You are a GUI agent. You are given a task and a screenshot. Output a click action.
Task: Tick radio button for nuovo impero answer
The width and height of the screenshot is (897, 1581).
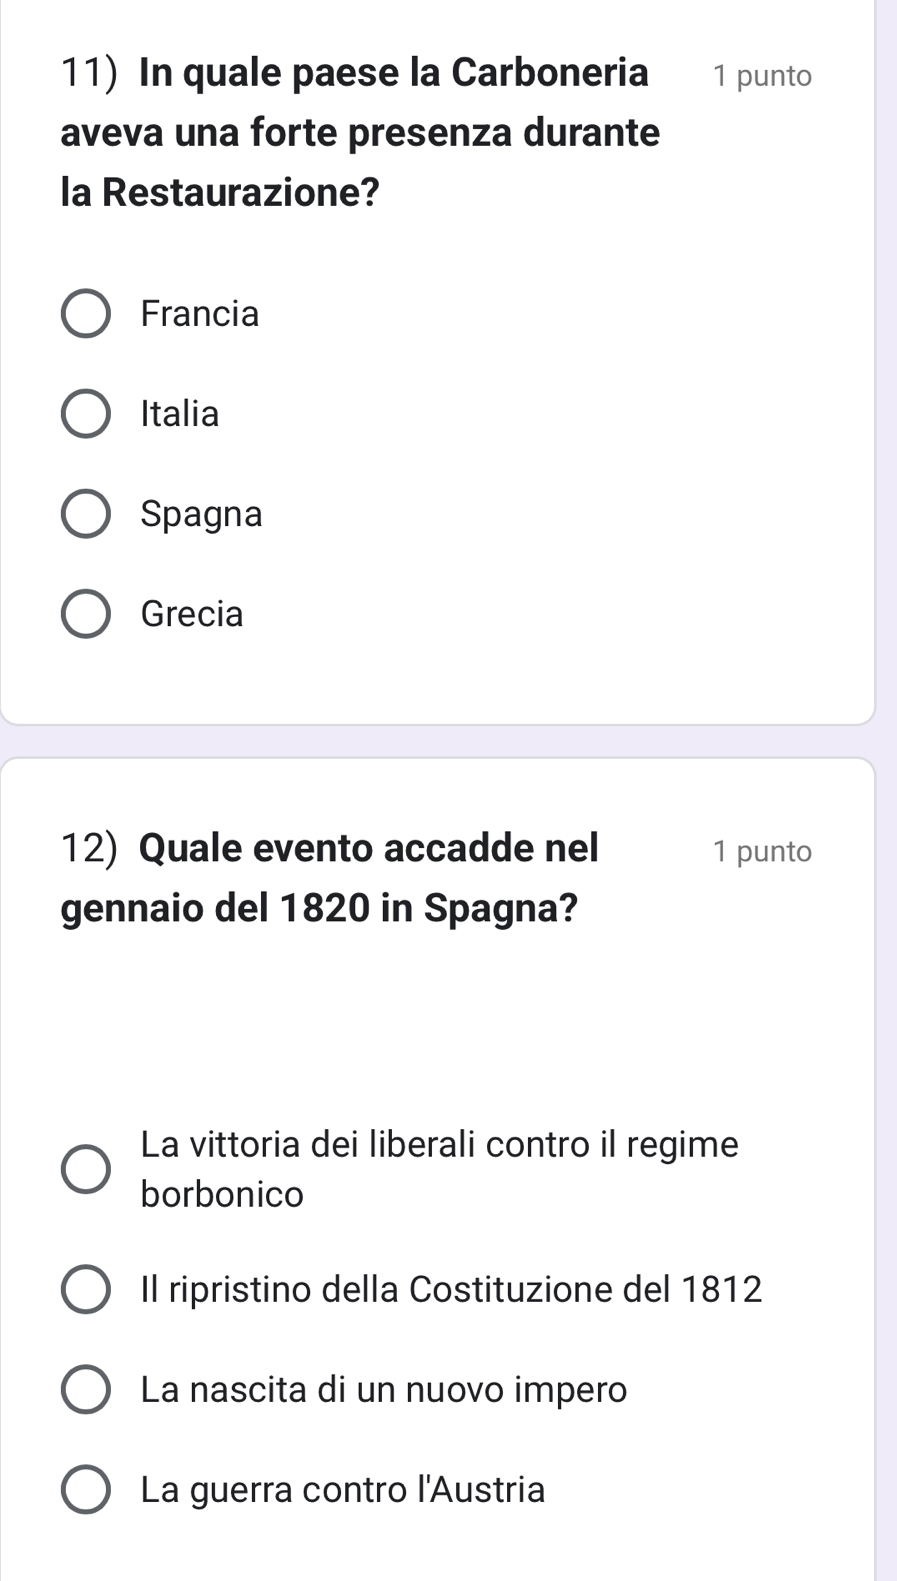click(86, 1389)
